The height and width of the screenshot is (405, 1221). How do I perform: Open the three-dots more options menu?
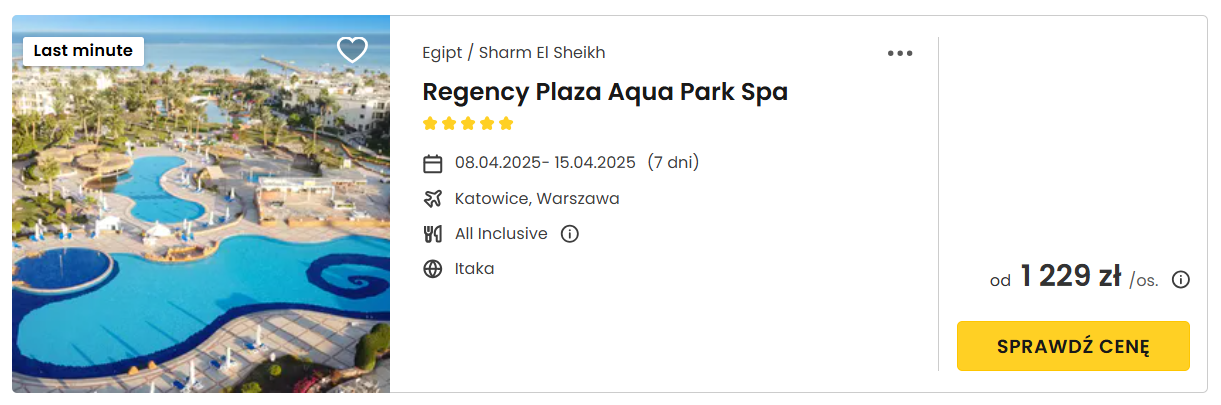(900, 54)
